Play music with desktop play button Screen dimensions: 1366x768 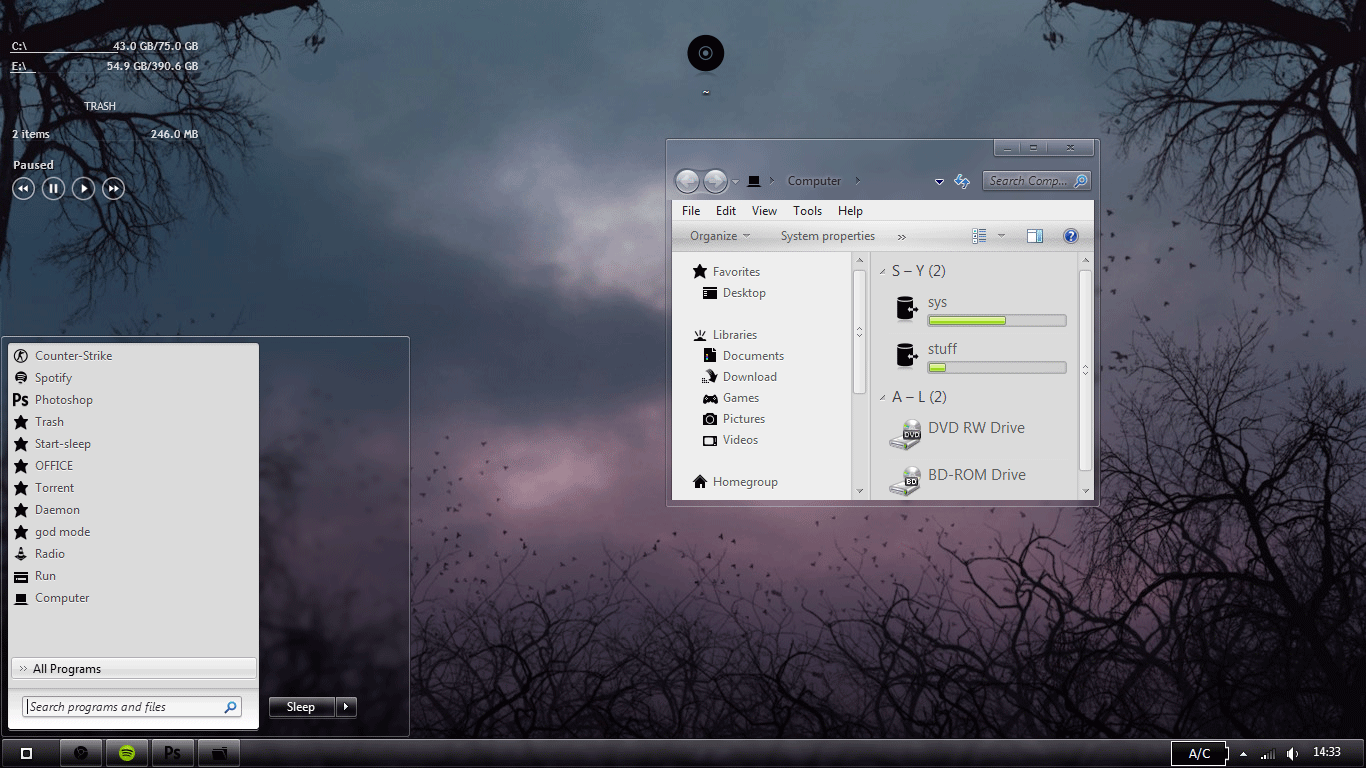pyautogui.click(x=84, y=188)
